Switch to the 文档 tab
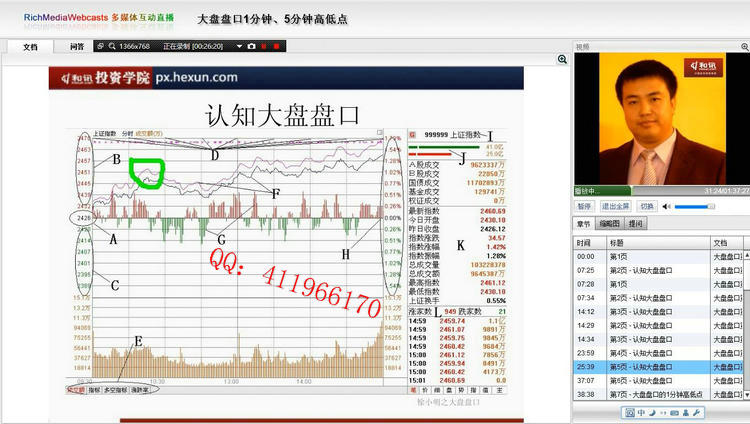 [30, 47]
